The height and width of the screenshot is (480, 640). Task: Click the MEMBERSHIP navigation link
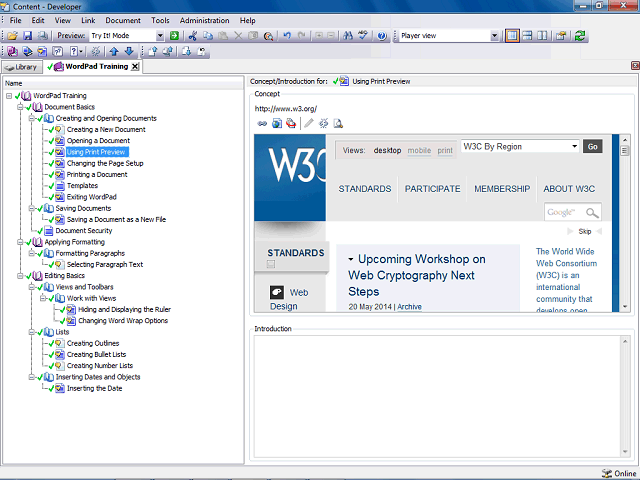[x=502, y=189]
